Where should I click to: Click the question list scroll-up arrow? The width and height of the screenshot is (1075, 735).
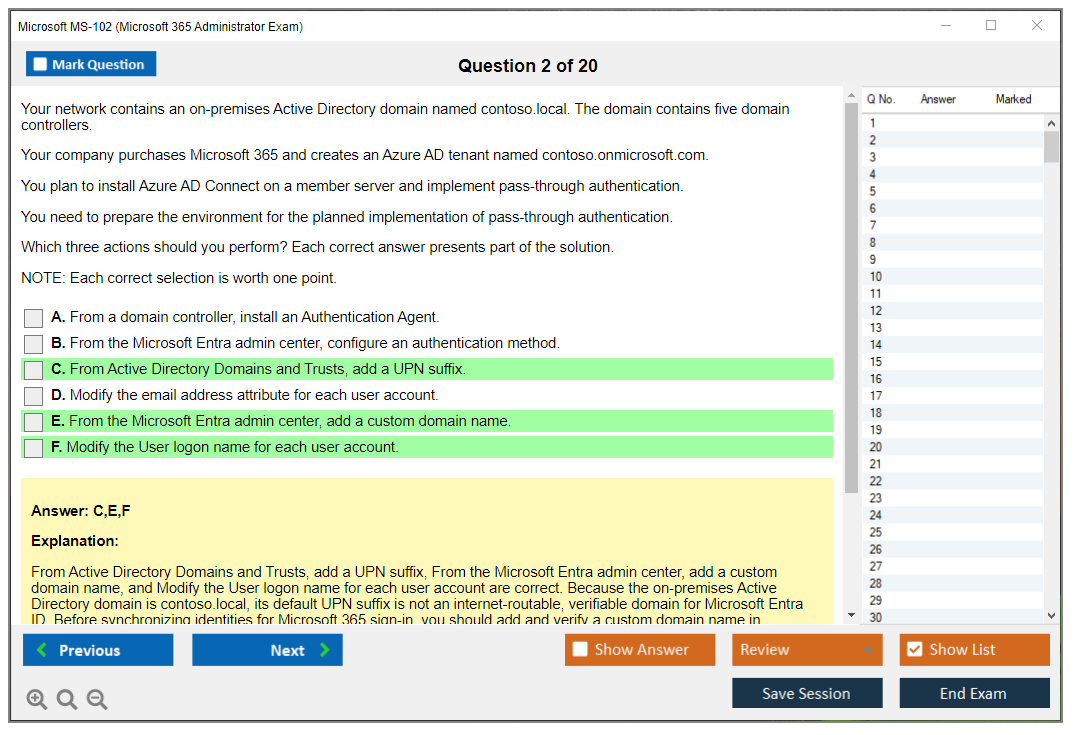click(1051, 123)
